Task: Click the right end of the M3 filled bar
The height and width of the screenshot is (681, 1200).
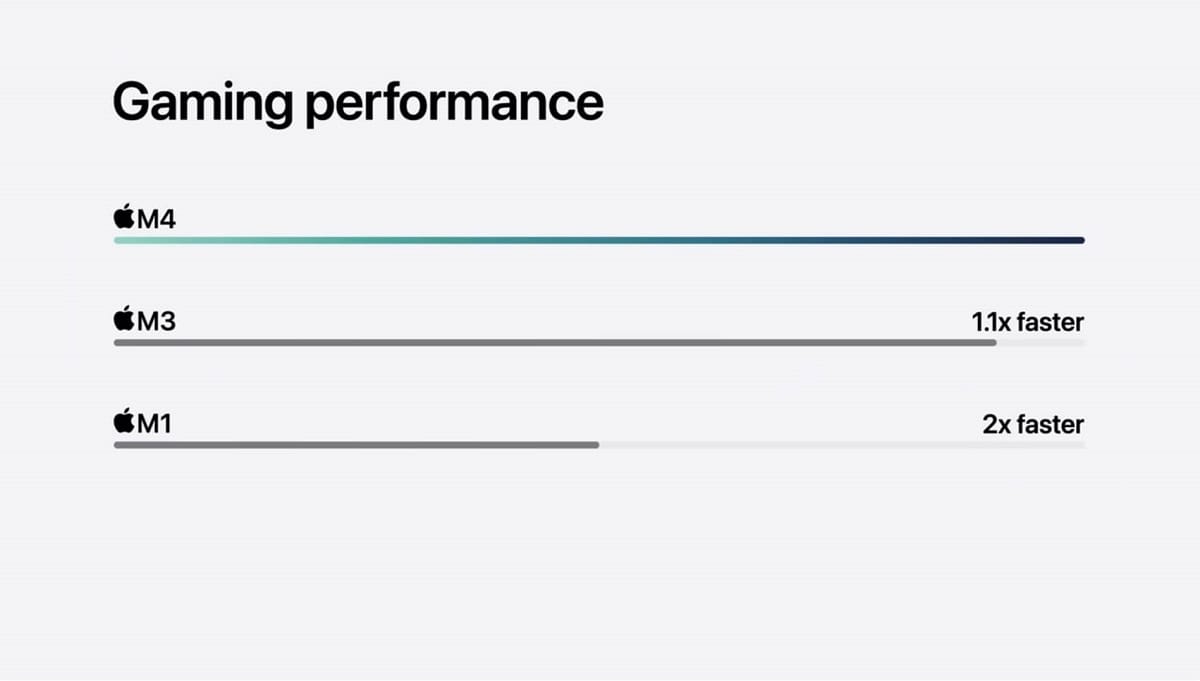Action: click(992, 343)
